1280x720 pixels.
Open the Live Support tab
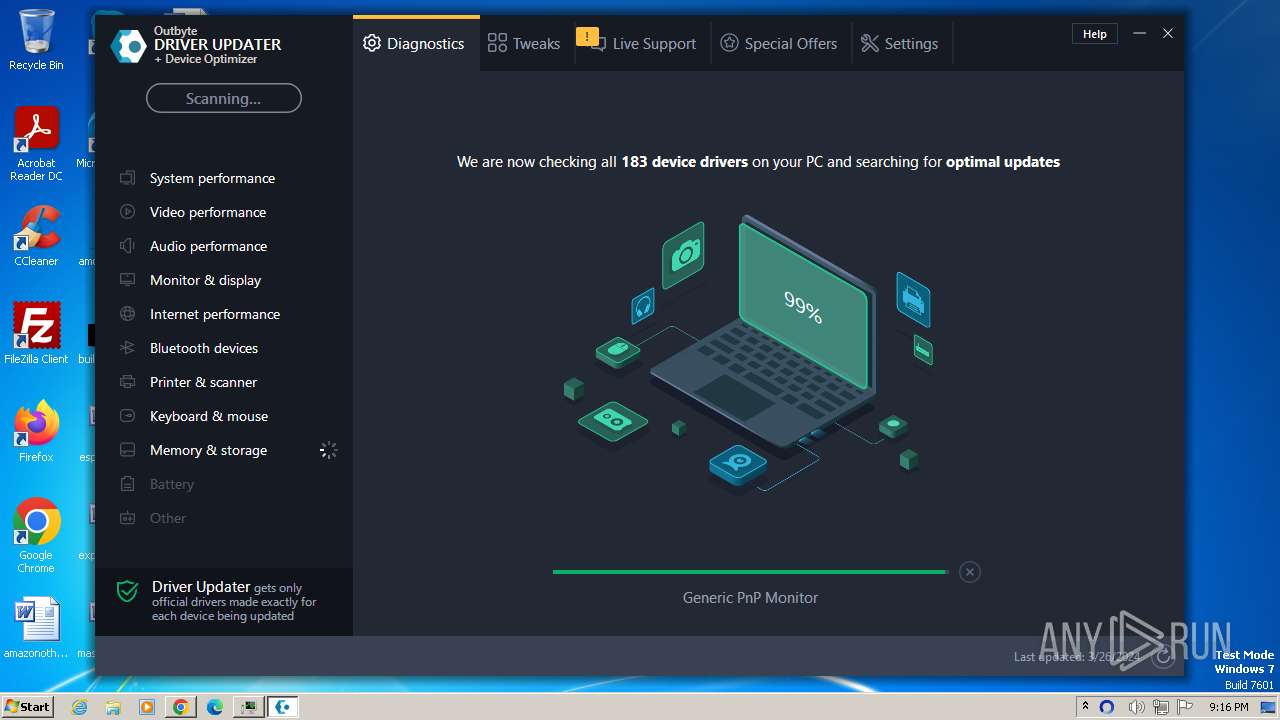pos(642,44)
